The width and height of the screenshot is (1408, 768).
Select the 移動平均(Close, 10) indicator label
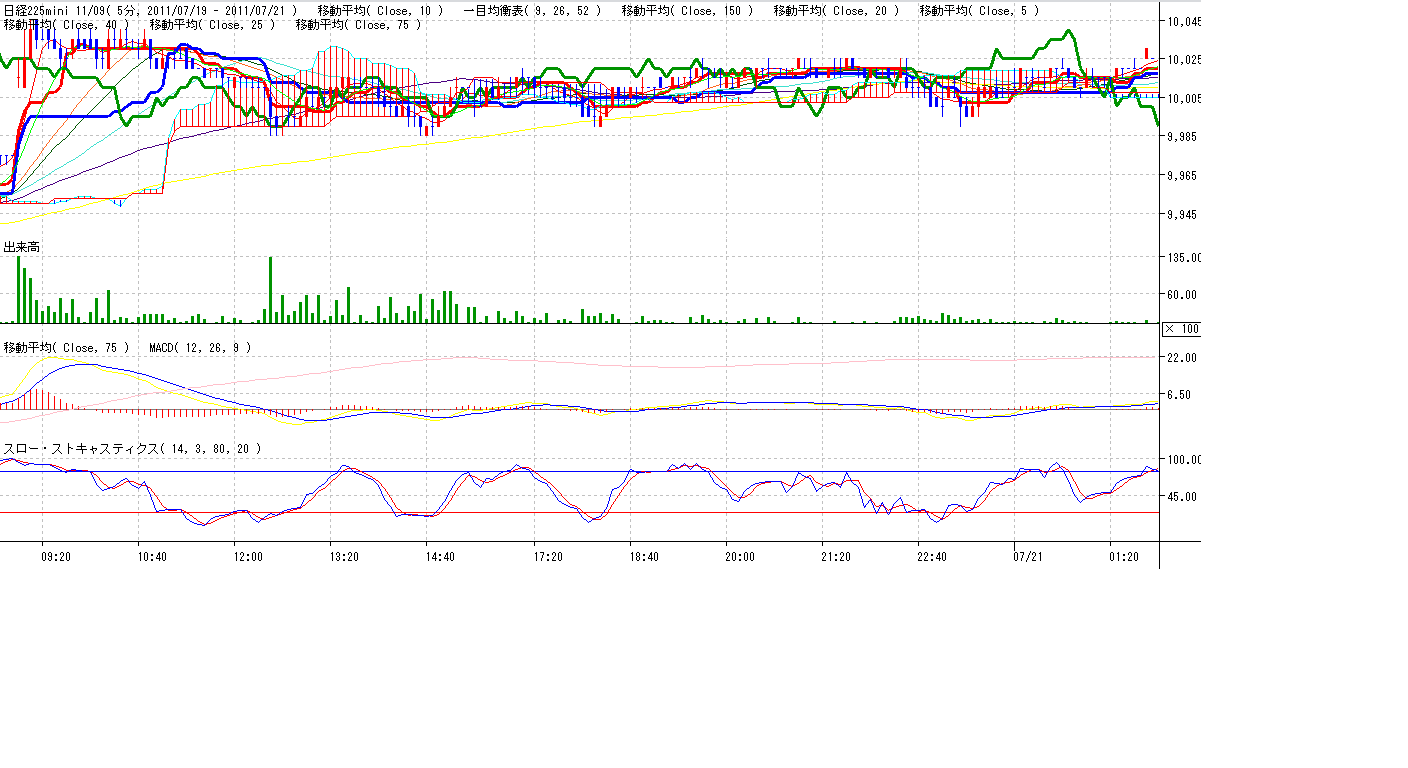click(379, 10)
